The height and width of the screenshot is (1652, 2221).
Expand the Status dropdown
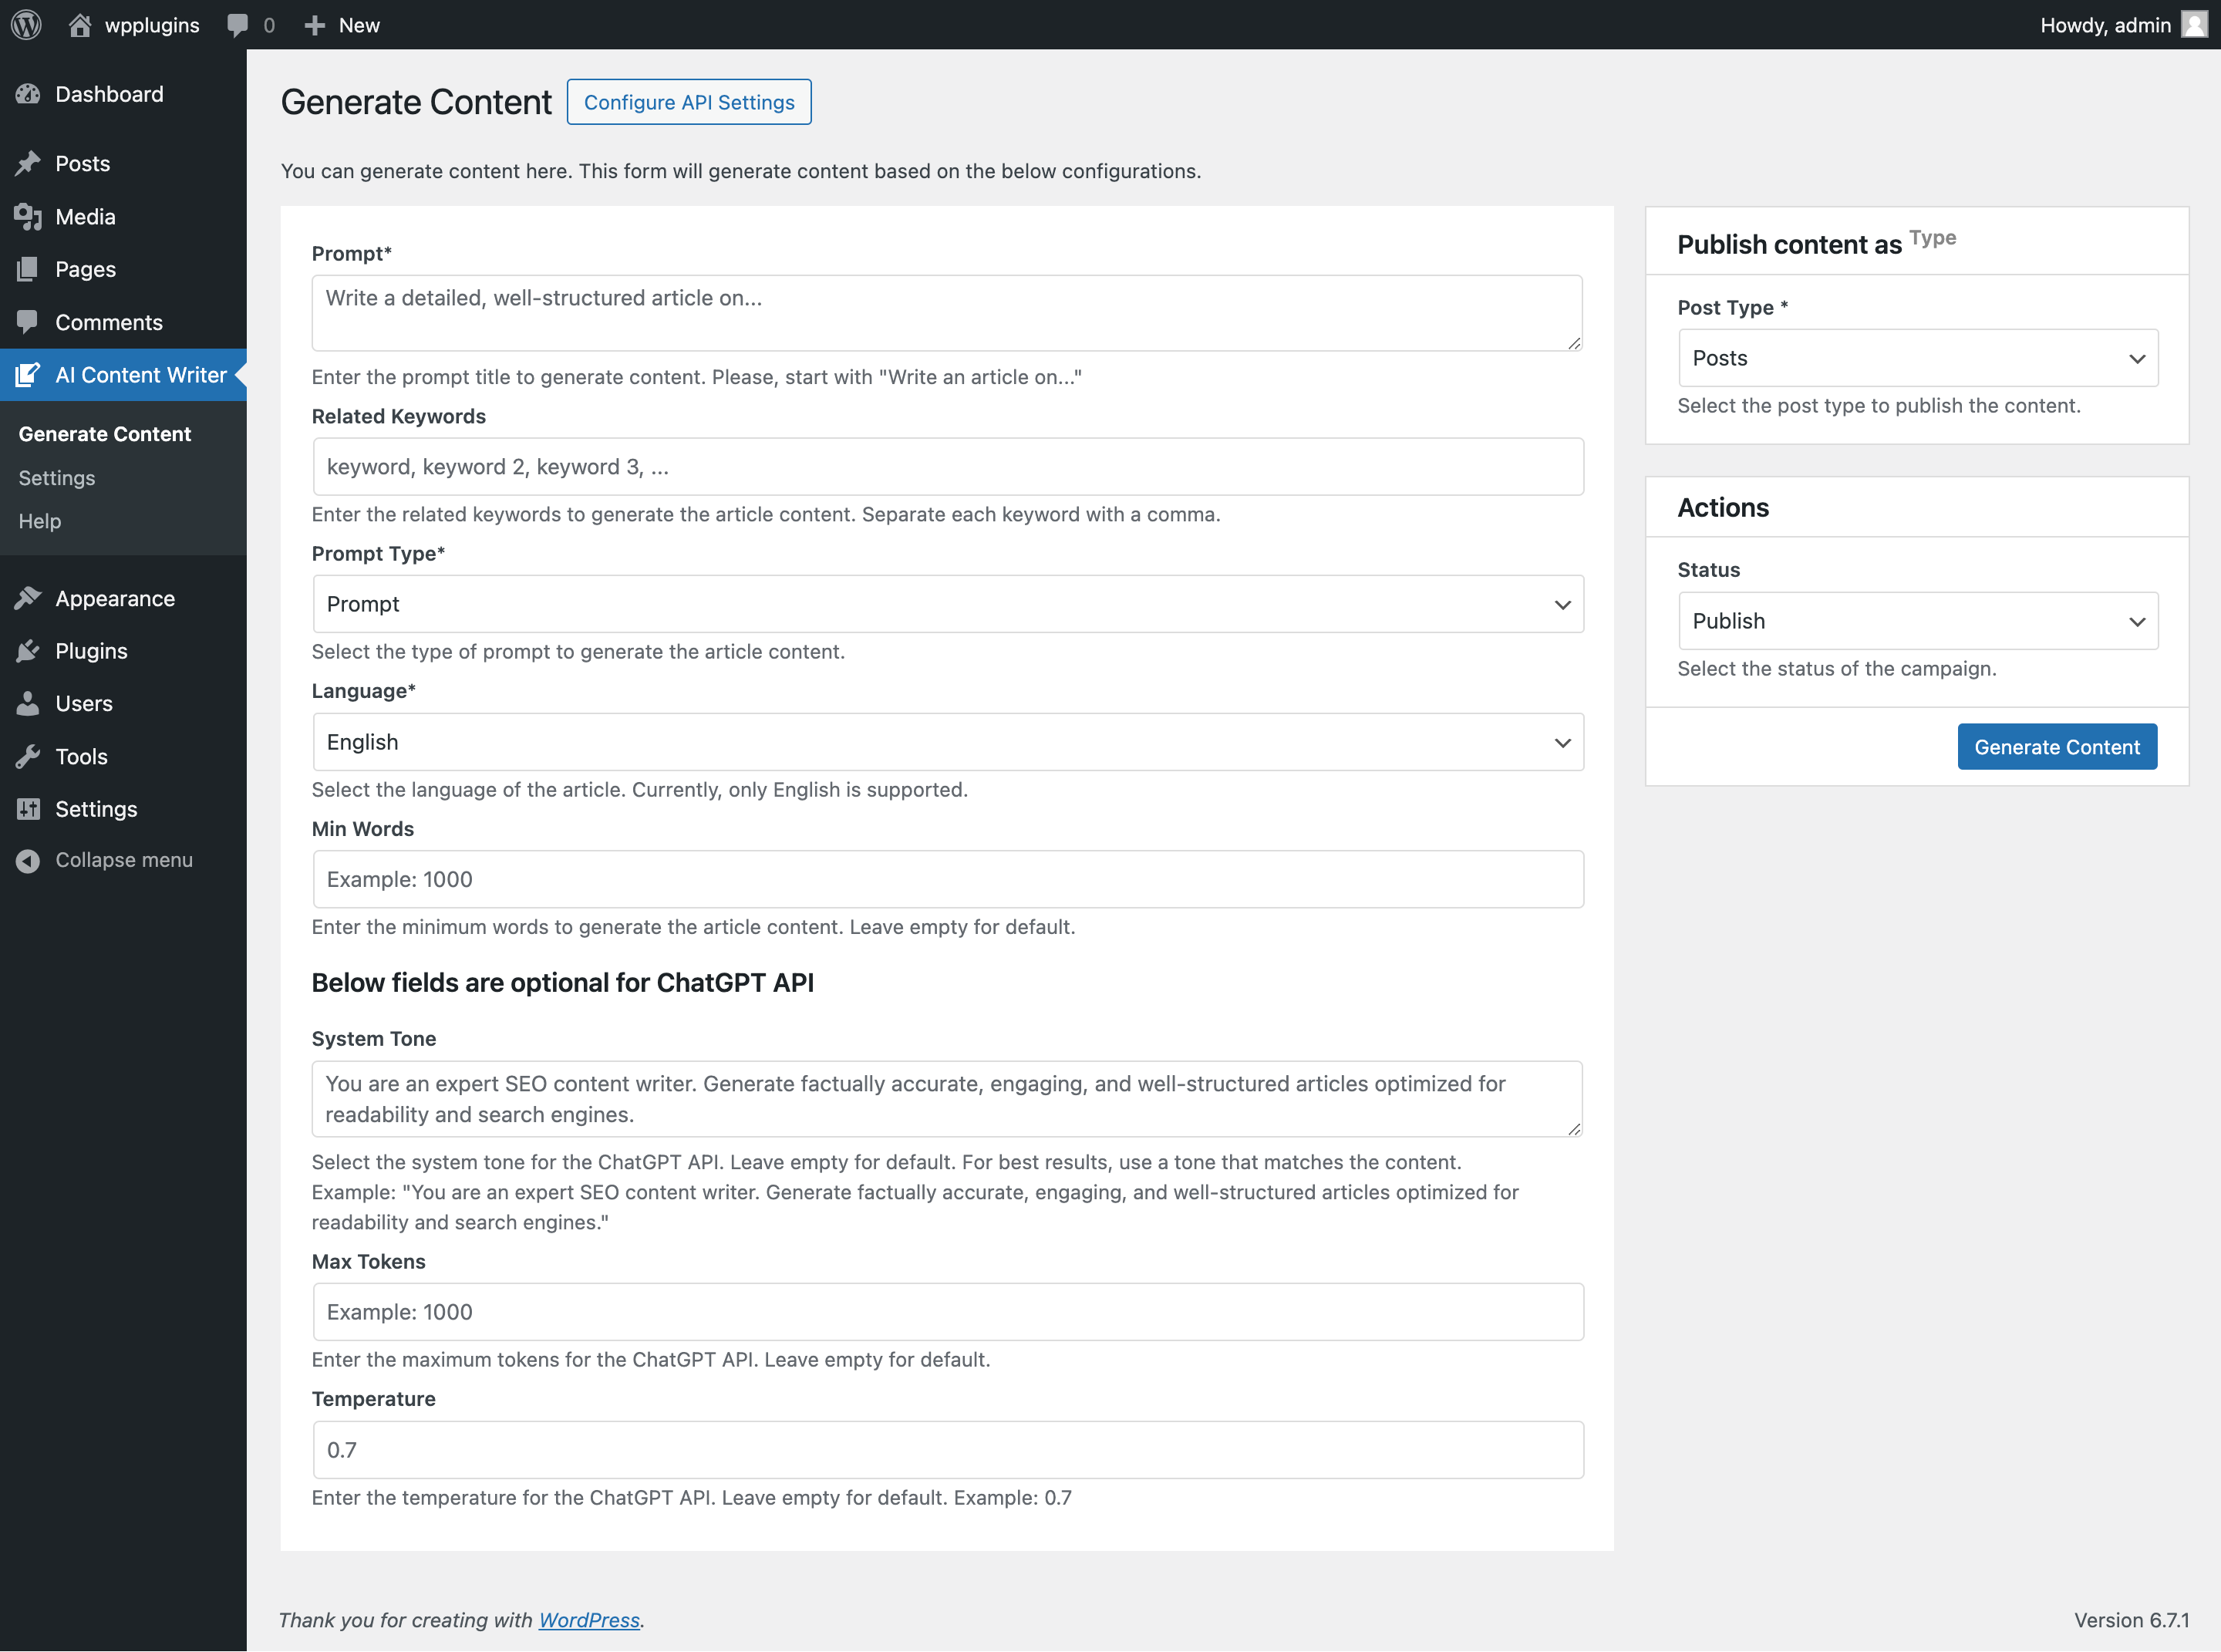click(1917, 621)
